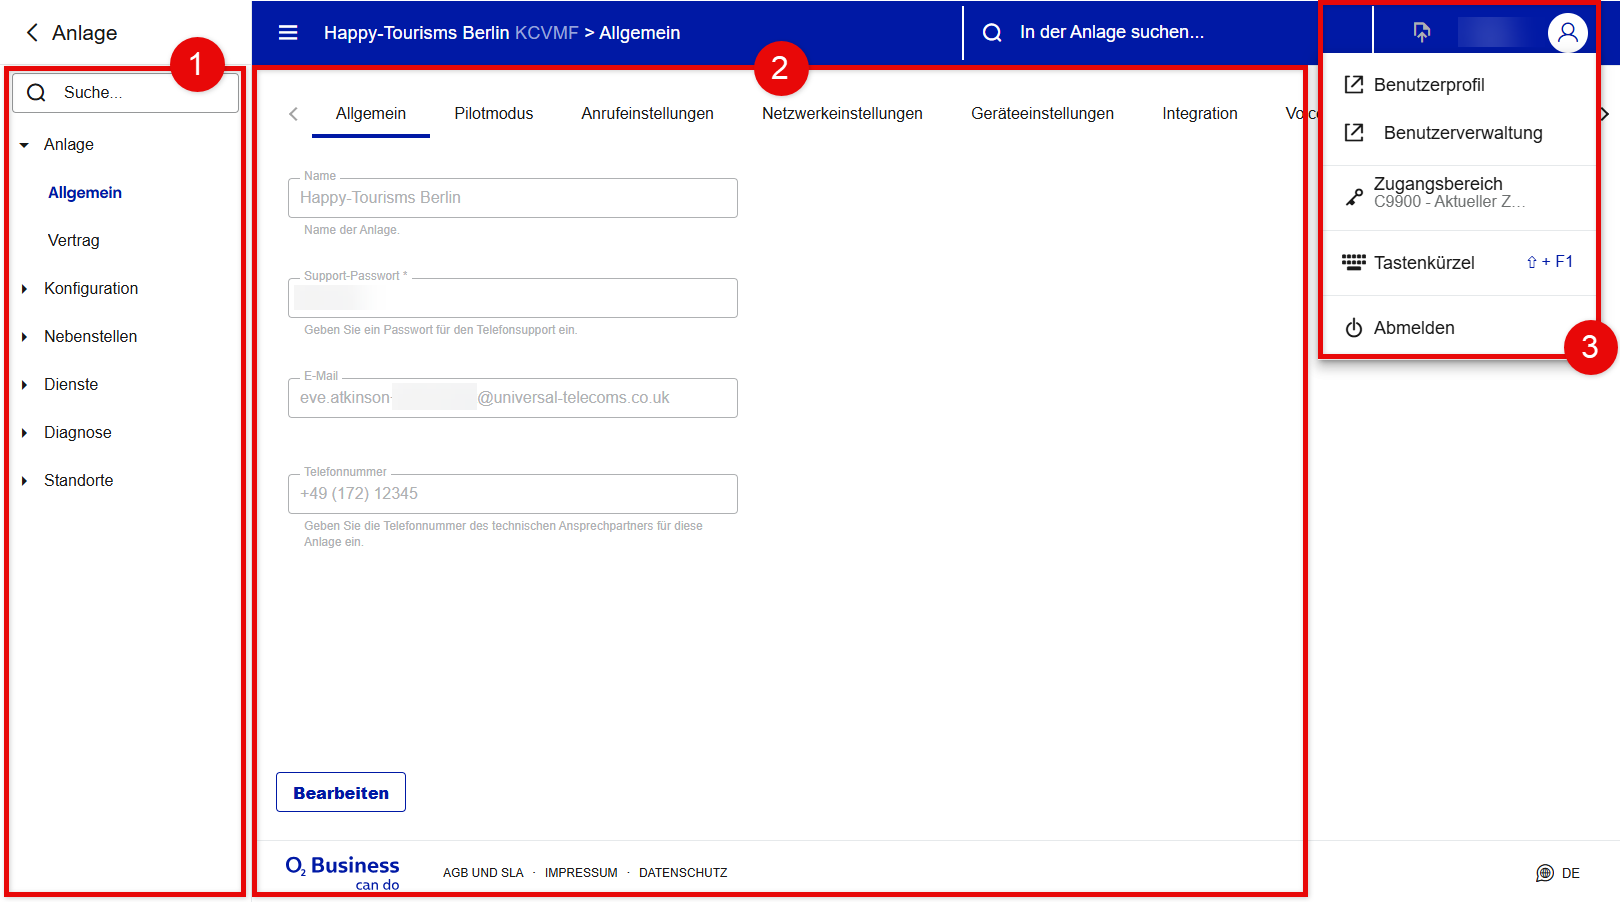Click the globe language icon DE

[x=1545, y=873]
